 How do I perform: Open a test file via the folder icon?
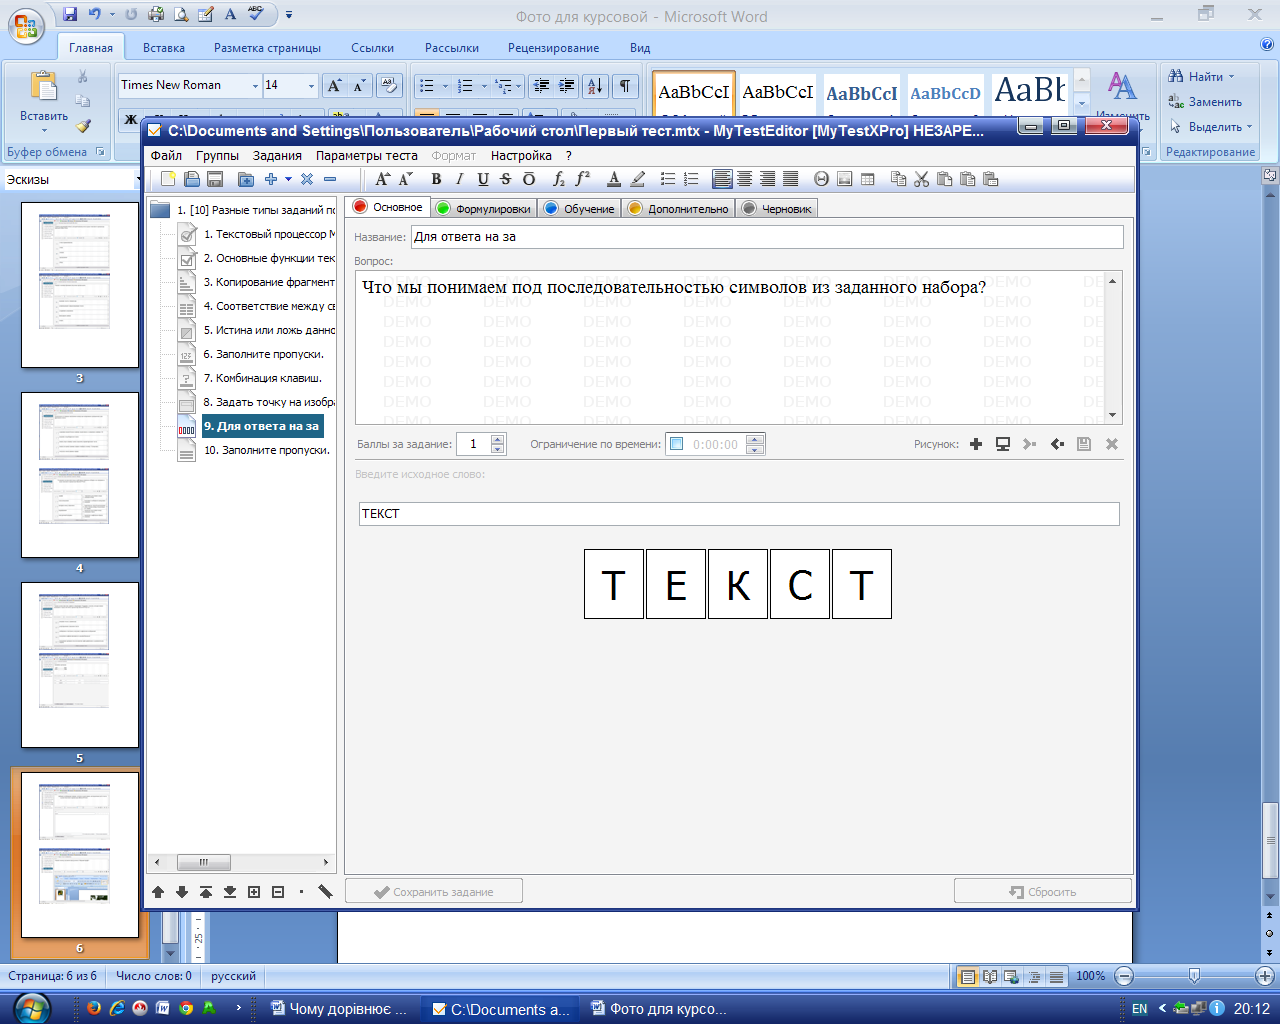point(191,179)
